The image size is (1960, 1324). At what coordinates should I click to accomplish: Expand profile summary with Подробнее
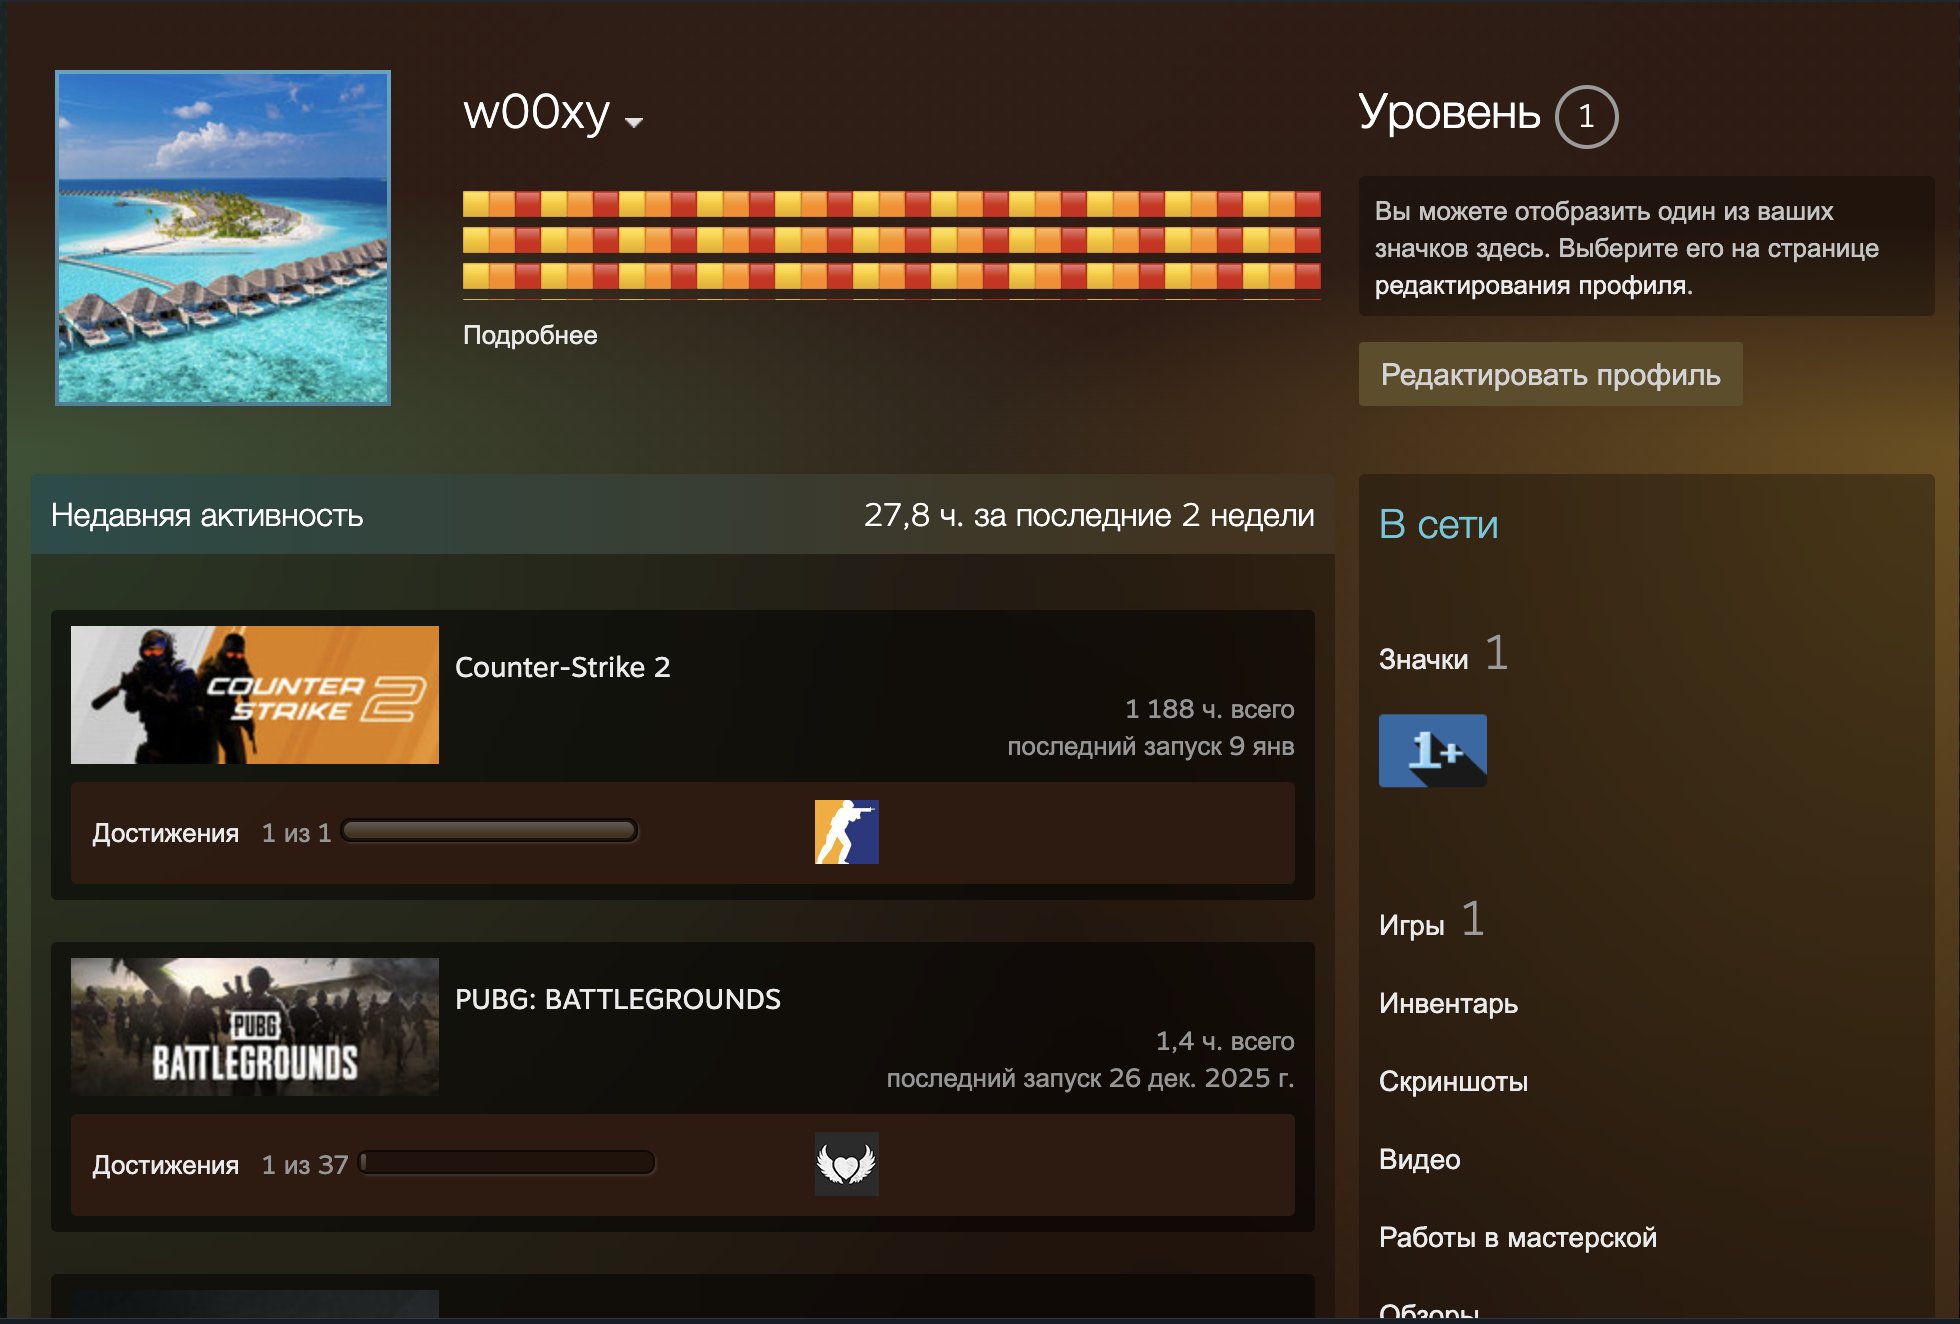coord(530,335)
